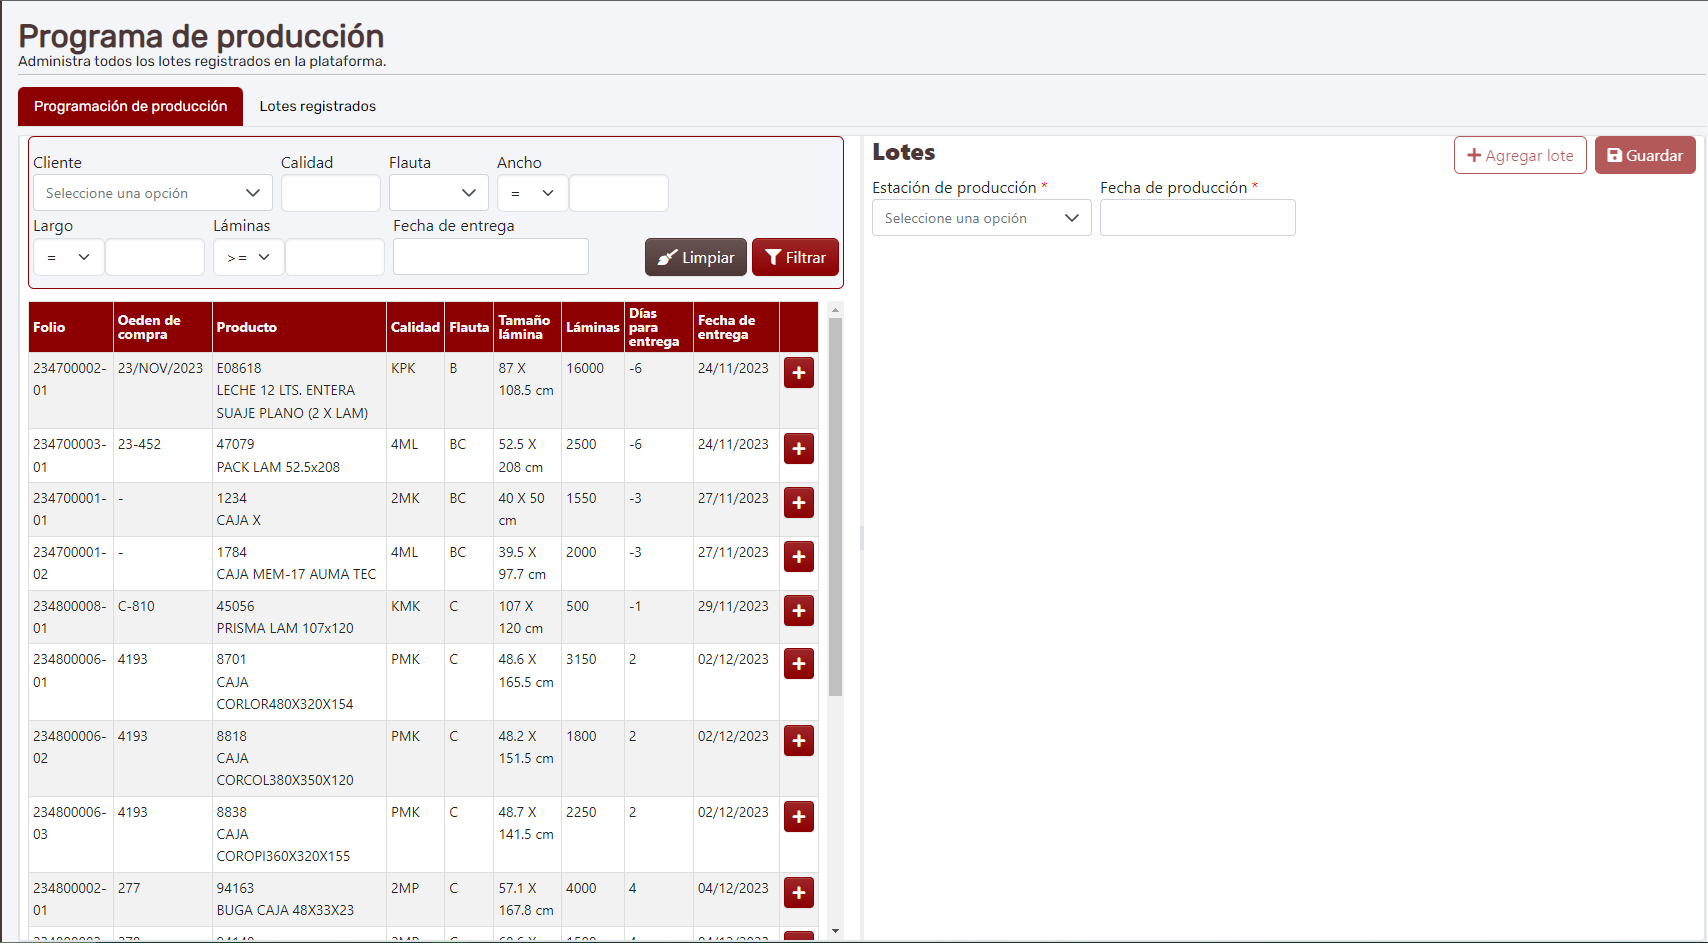The image size is (1708, 943).
Task: Open Estación de producción dropdown
Action: 981,218
